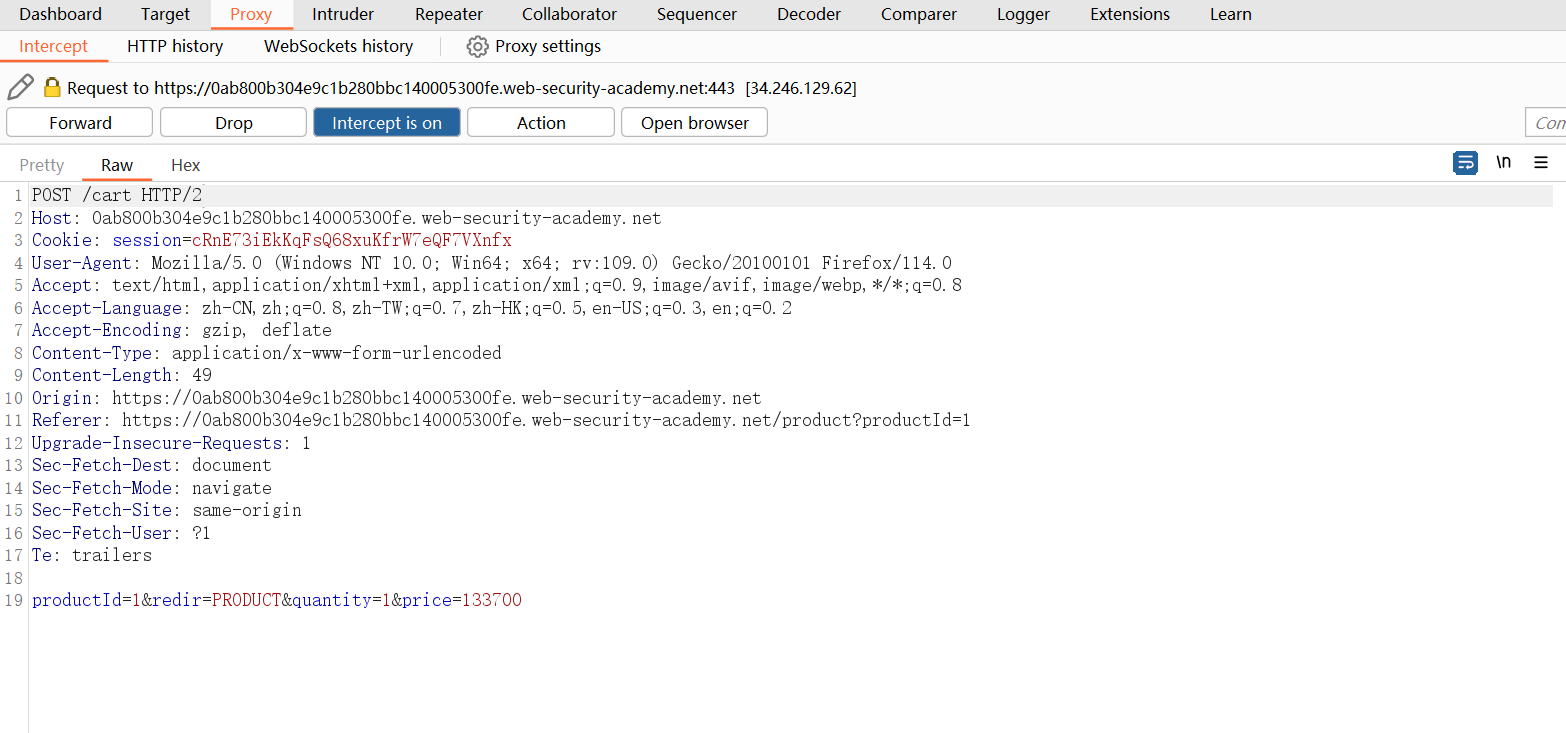Image resolution: width=1566 pixels, height=733 pixels.
Task: Switch to the Pretty view tab
Action: (x=42, y=166)
